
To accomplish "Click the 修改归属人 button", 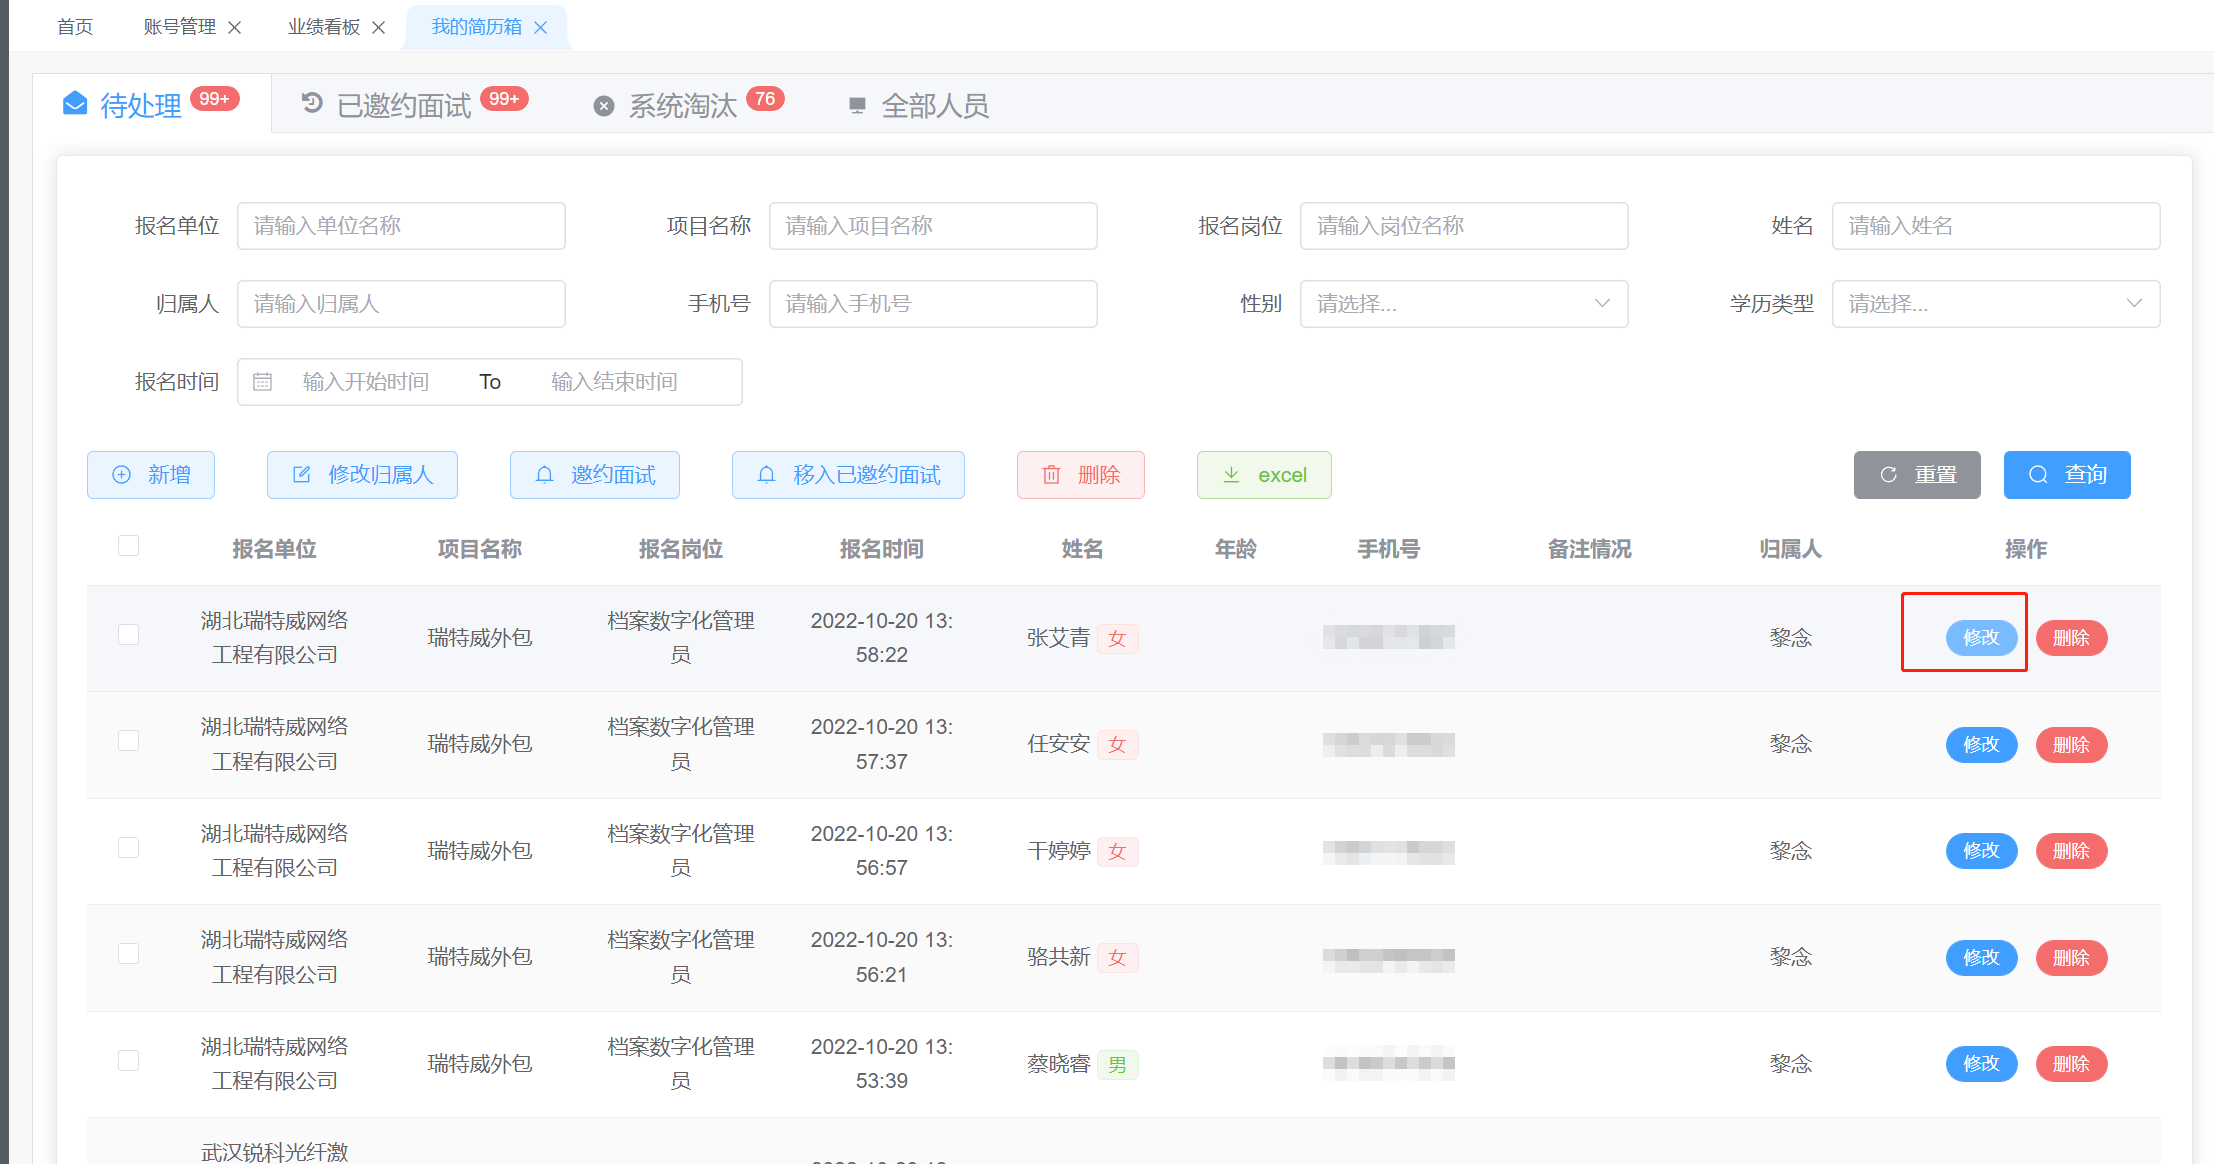I will pyautogui.click(x=362, y=475).
